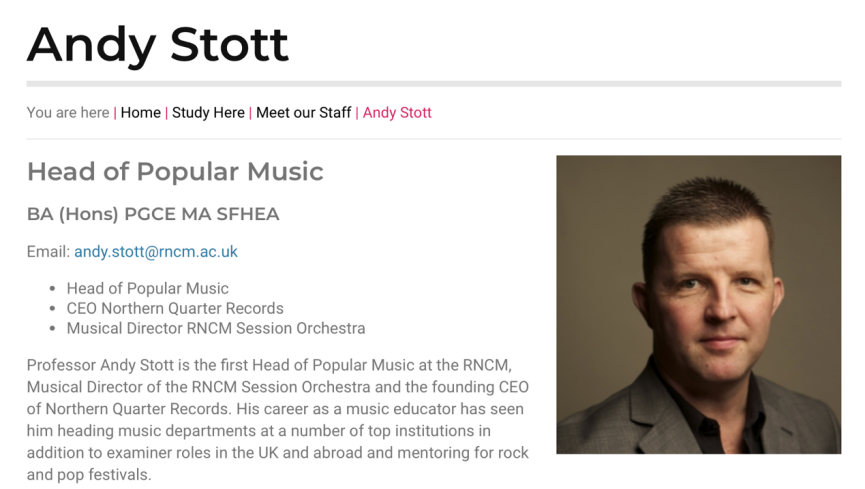Click the thin line below the breadcrumb

[x=434, y=139]
